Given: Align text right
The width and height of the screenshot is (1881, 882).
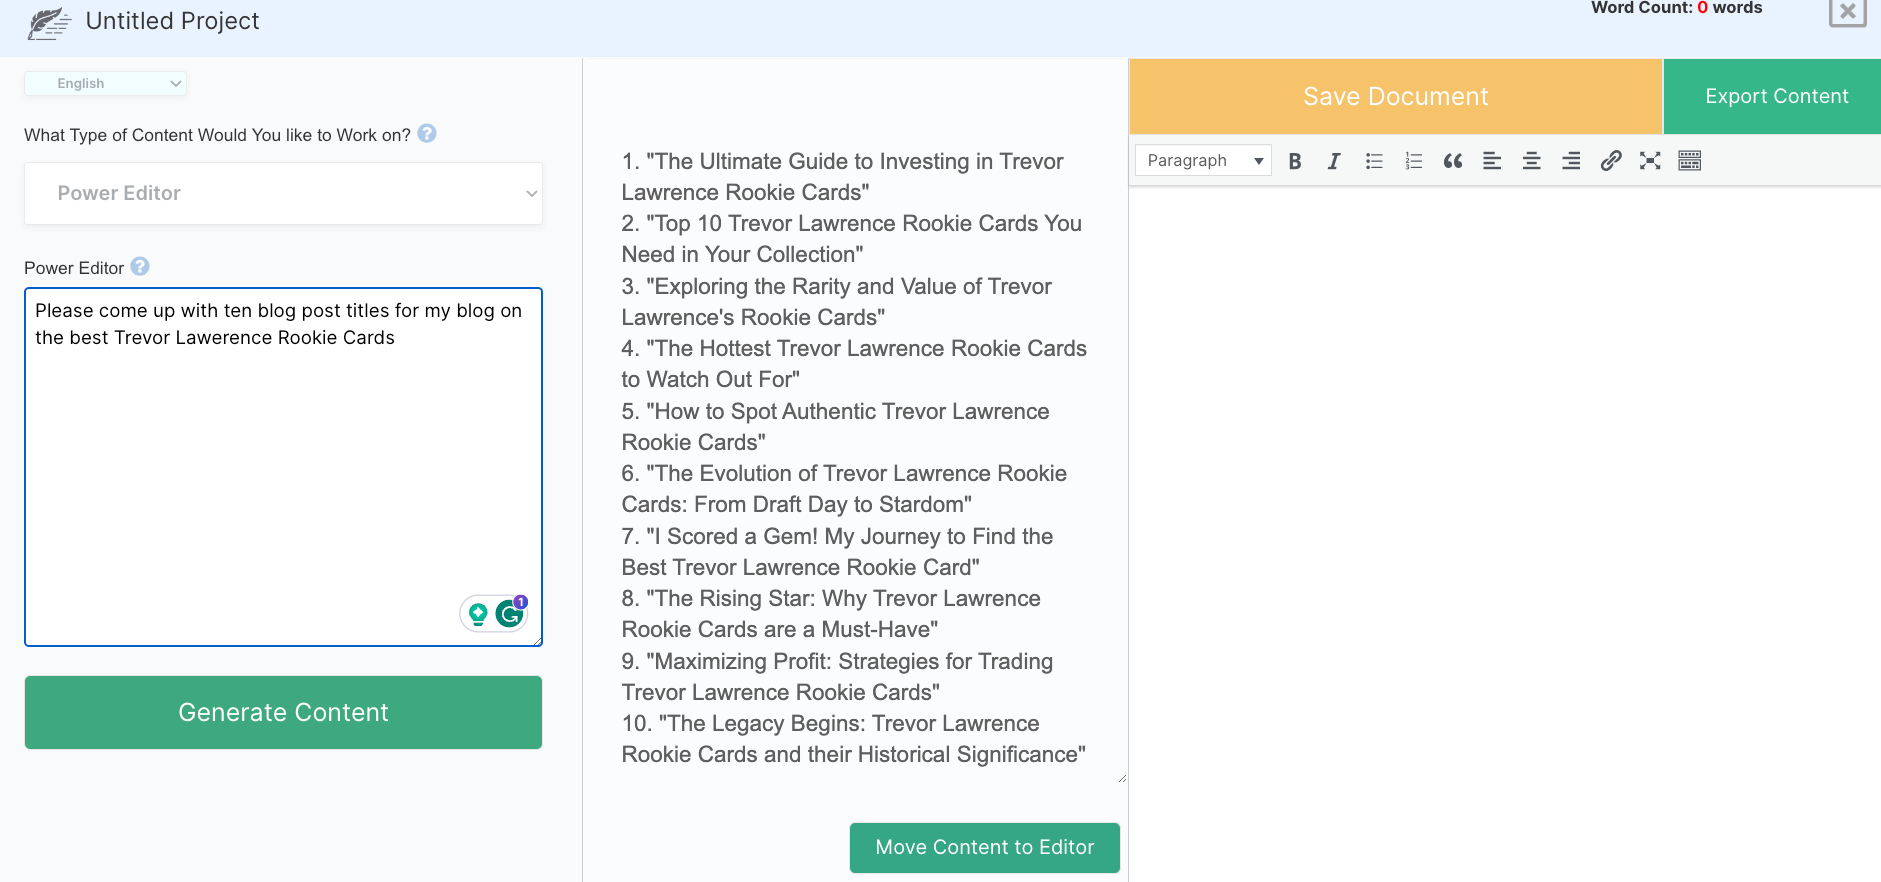Looking at the screenshot, I should tap(1571, 161).
